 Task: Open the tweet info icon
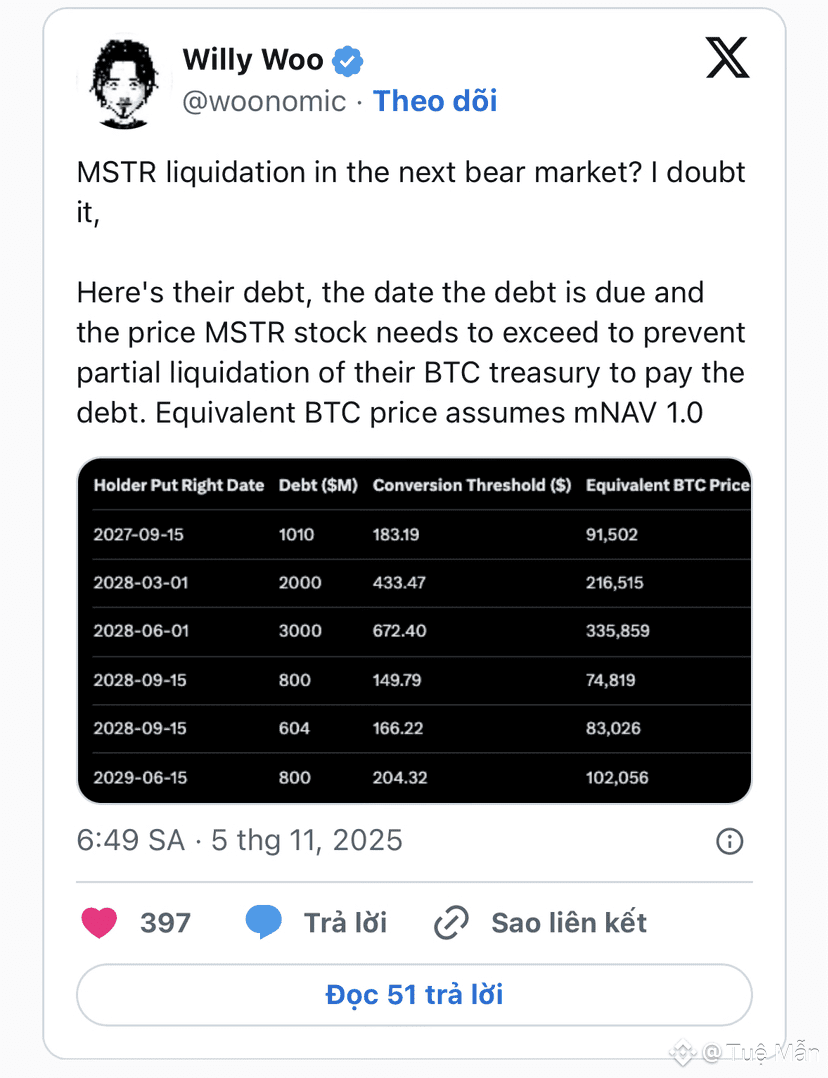pos(730,841)
